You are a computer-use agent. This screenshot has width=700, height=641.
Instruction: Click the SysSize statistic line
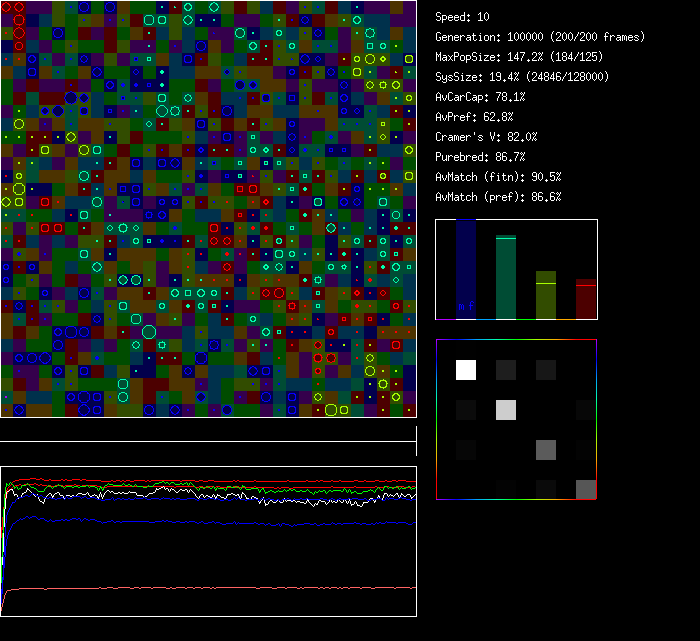pyautogui.click(x=523, y=77)
